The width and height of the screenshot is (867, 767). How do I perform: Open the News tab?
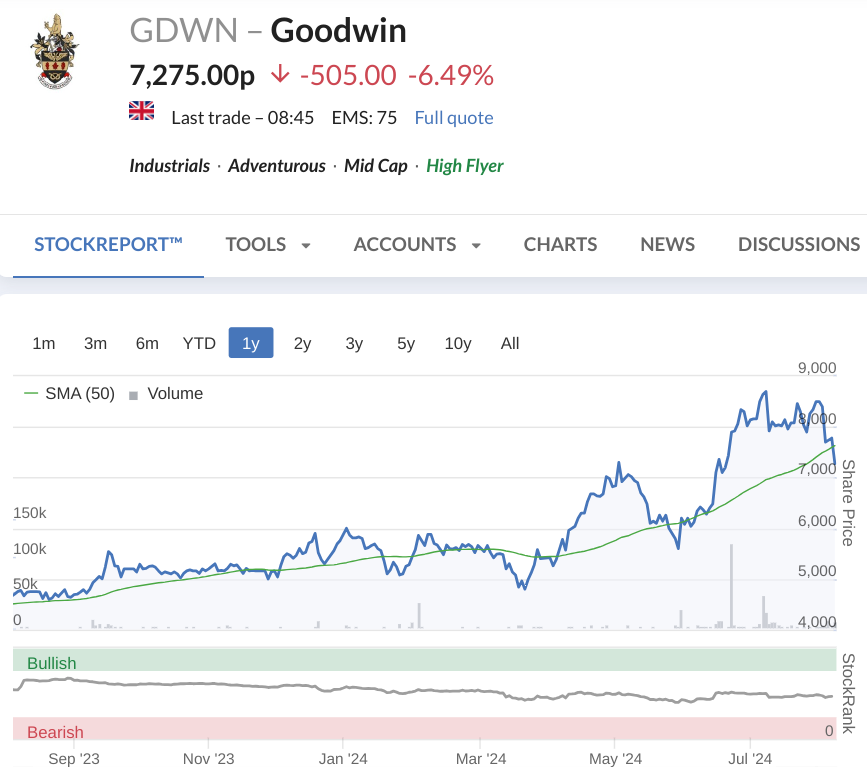click(x=667, y=244)
